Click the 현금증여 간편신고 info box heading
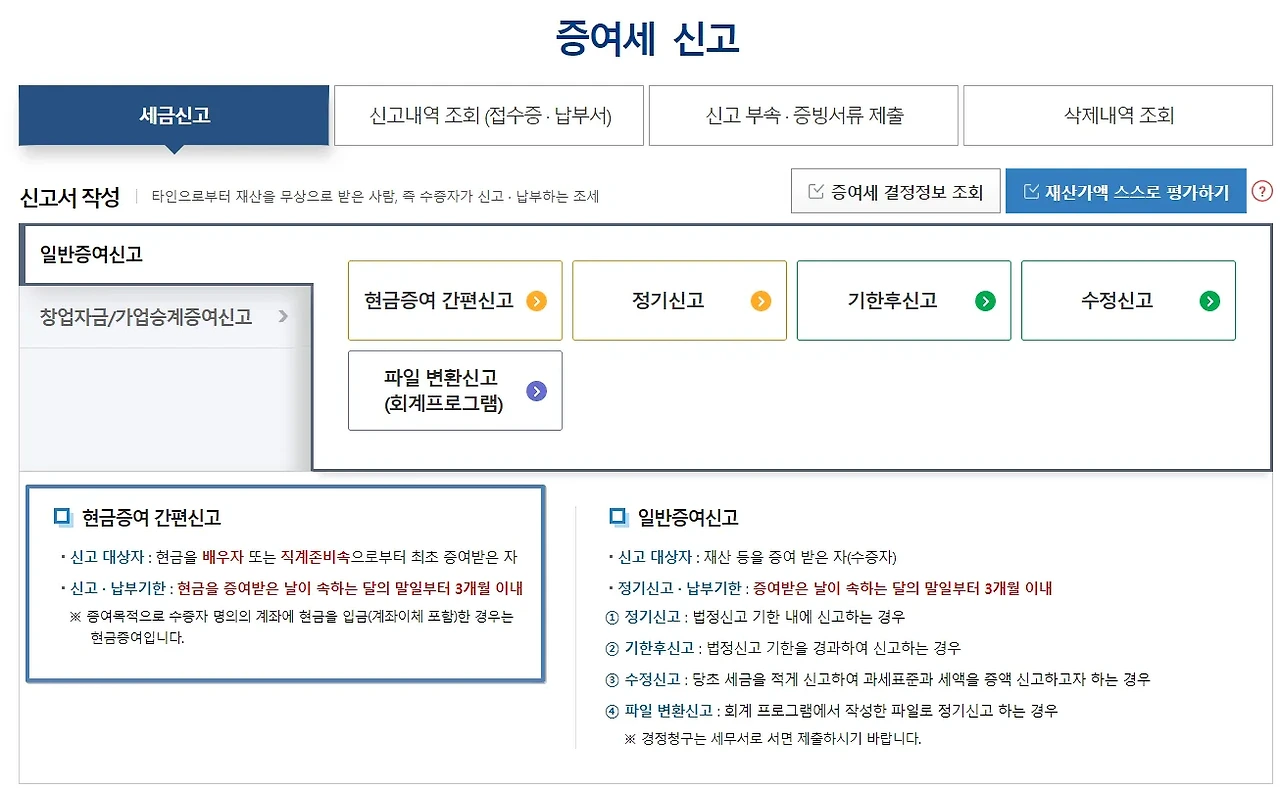The height and width of the screenshot is (788, 1280). pyautogui.click(x=151, y=517)
